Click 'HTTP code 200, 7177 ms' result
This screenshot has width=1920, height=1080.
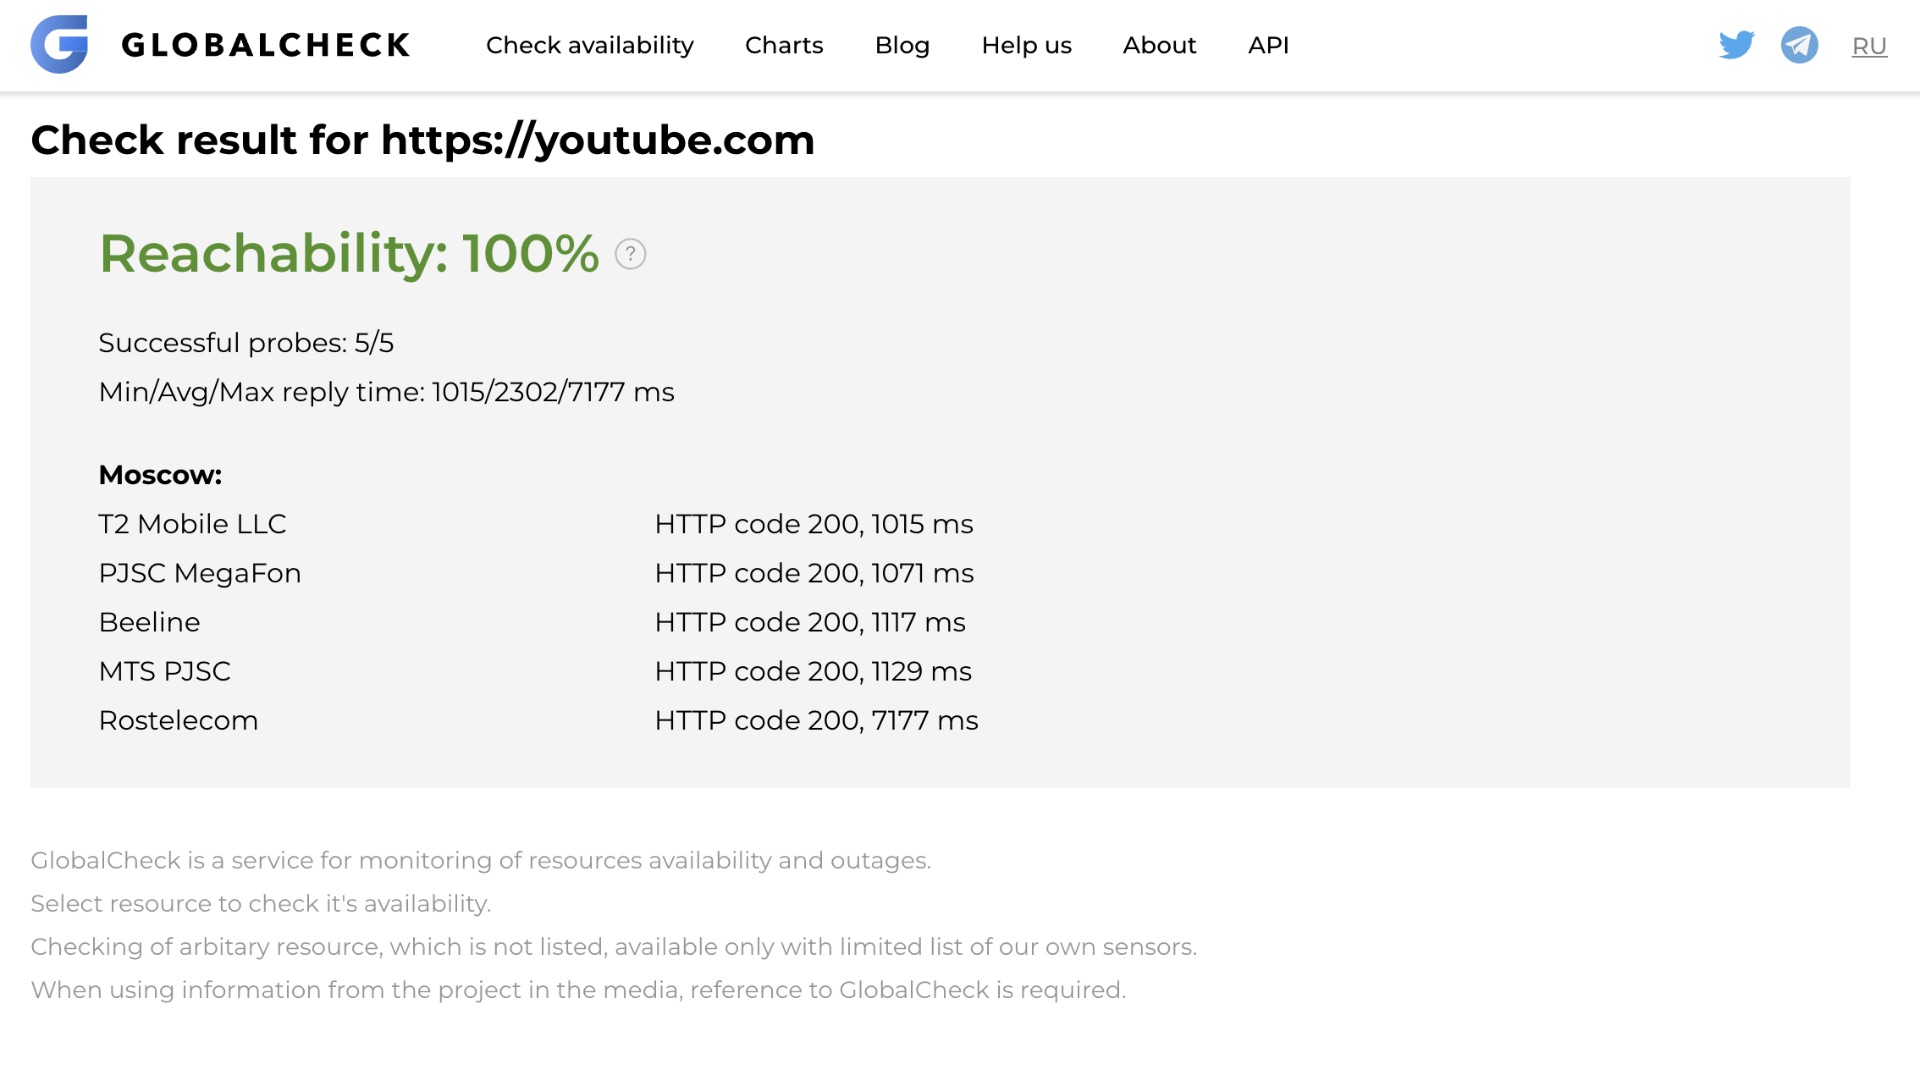816,720
